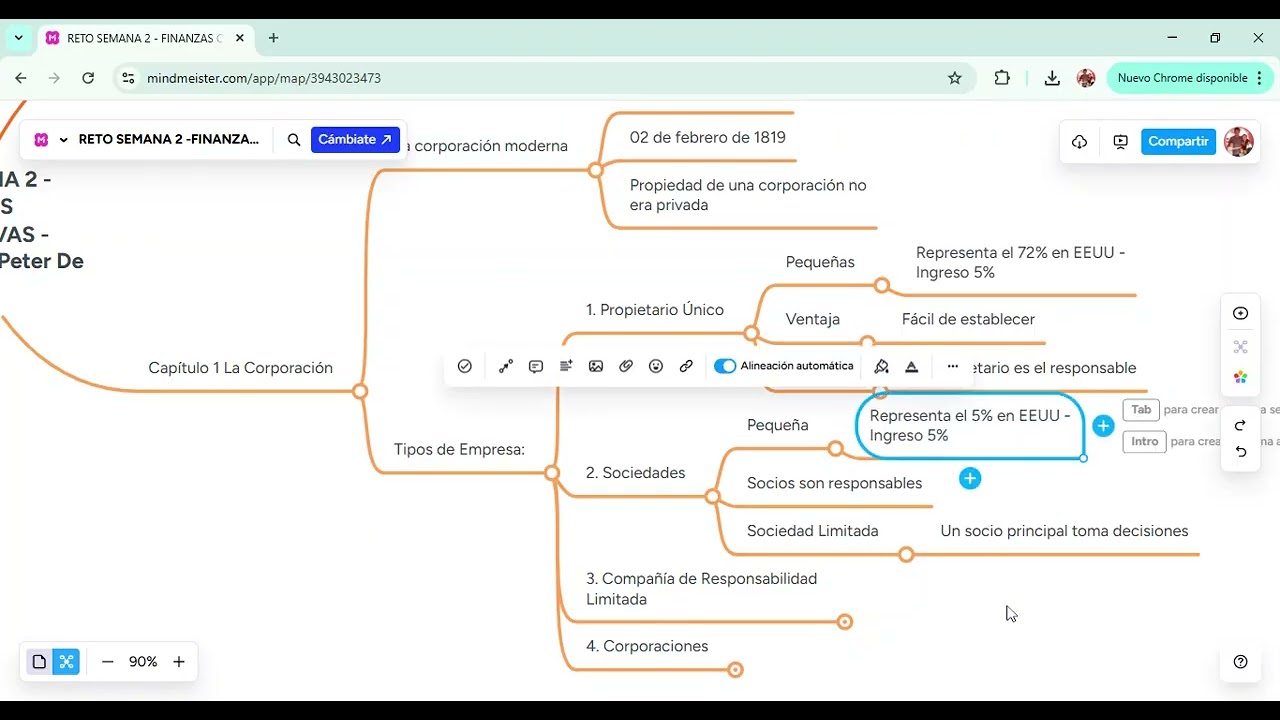
Task: Start presentation mode icon
Action: (1121, 142)
